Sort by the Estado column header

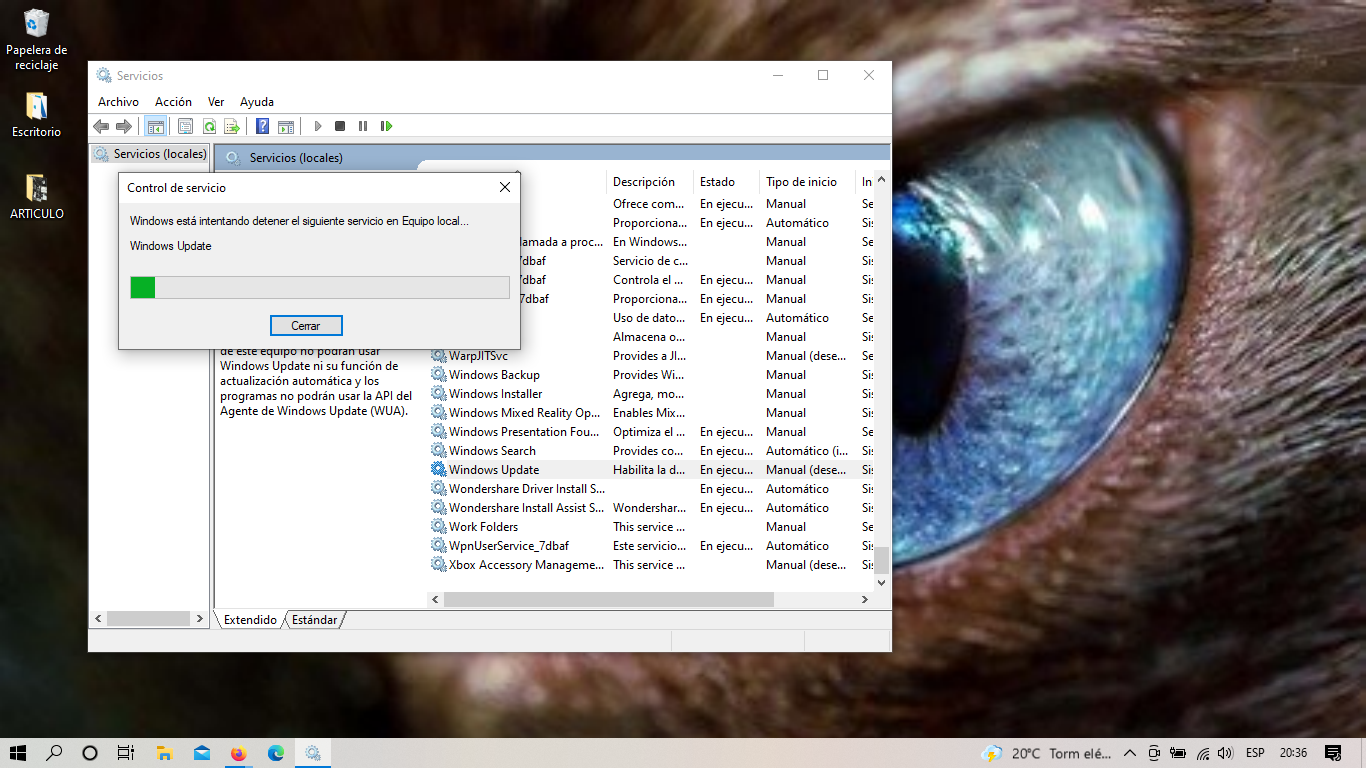point(717,182)
